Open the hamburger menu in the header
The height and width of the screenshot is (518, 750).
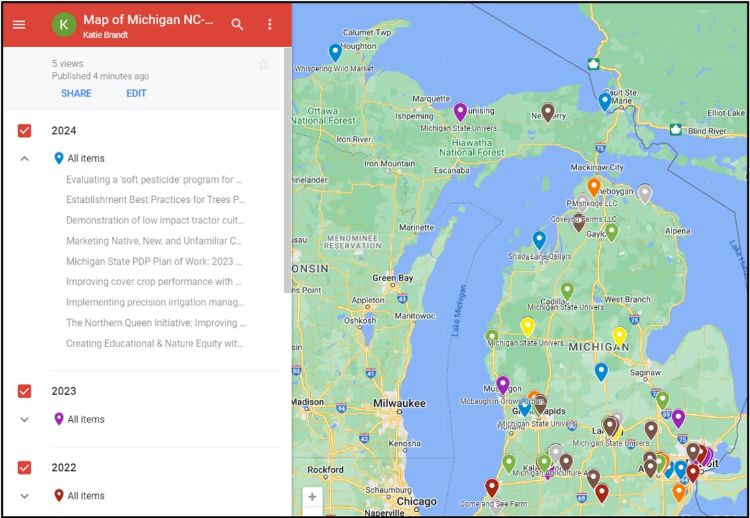click(x=19, y=24)
